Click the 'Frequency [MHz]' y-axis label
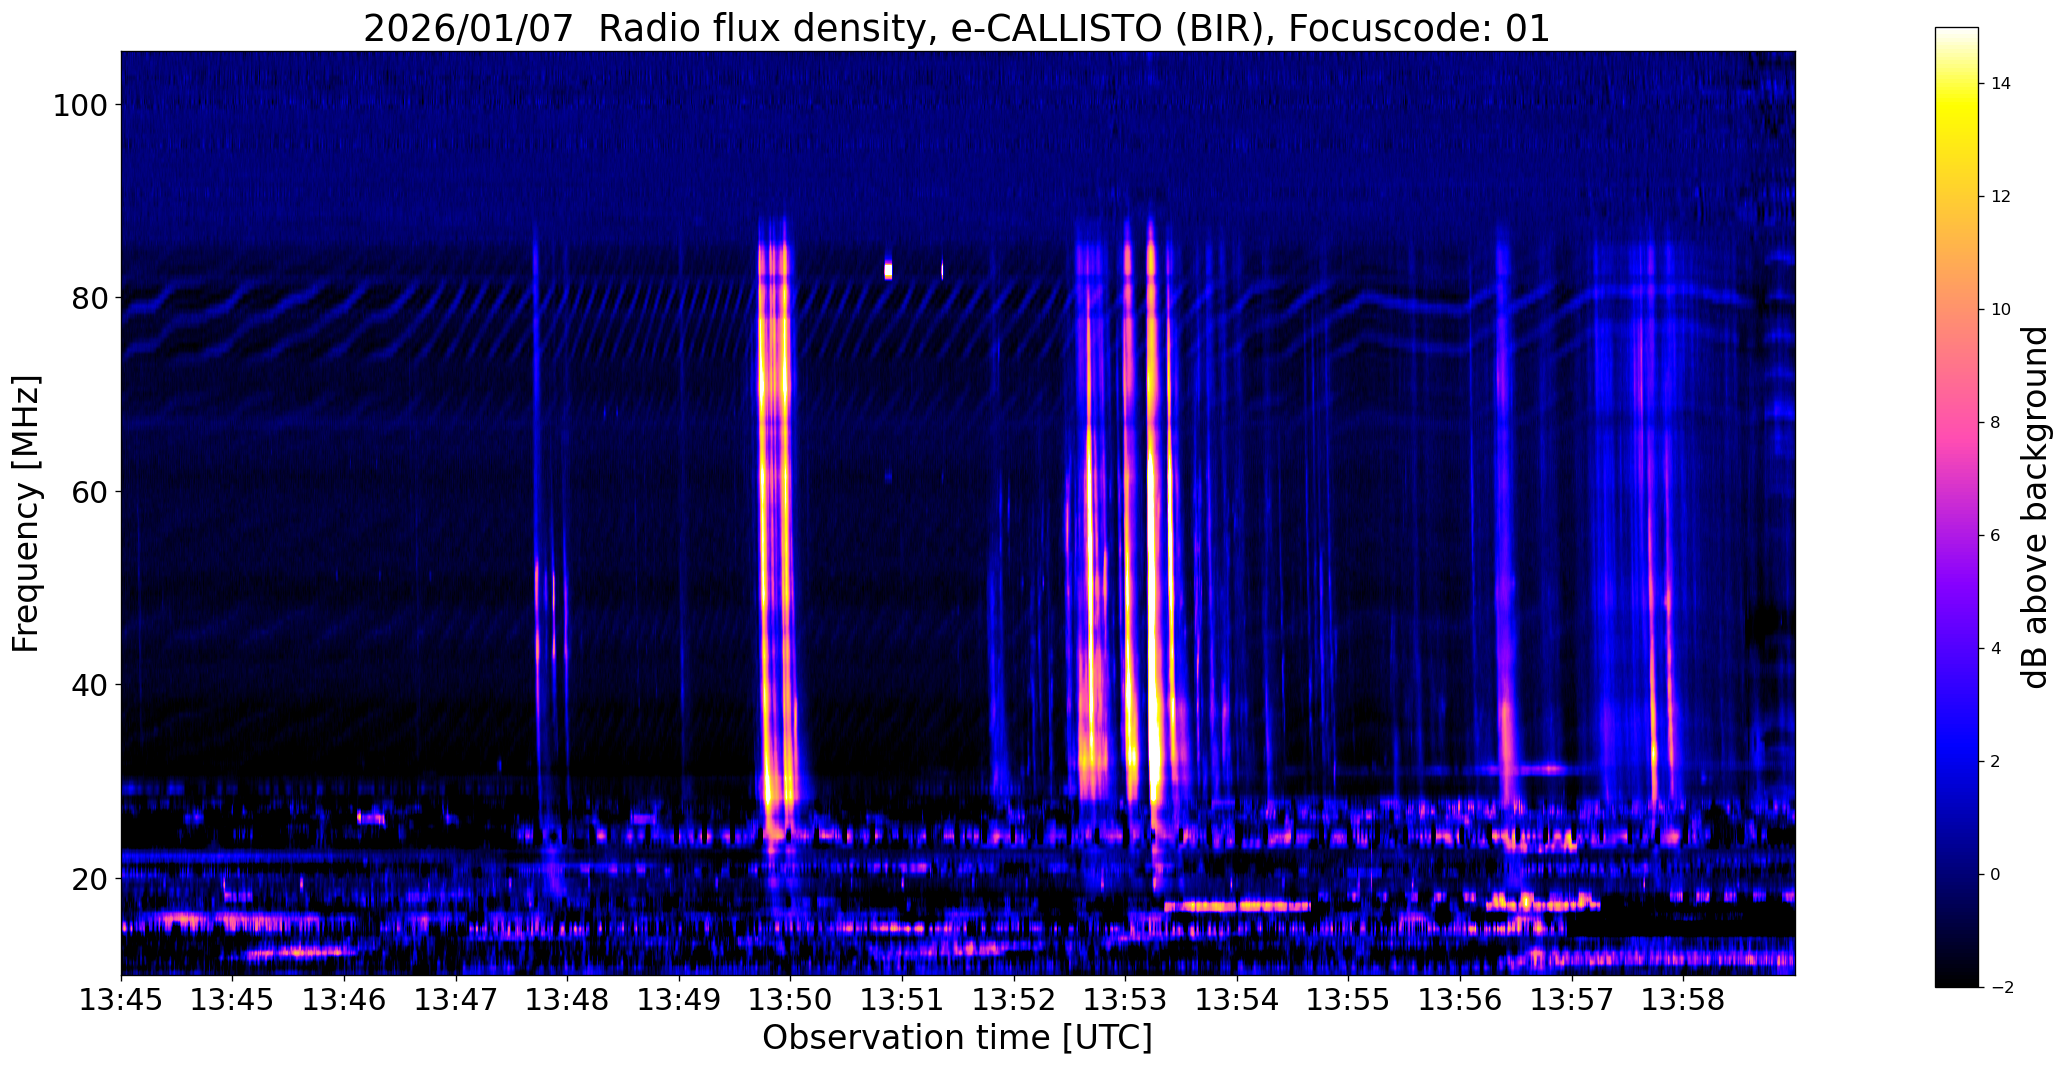The image size is (2066, 1067). pos(26,513)
